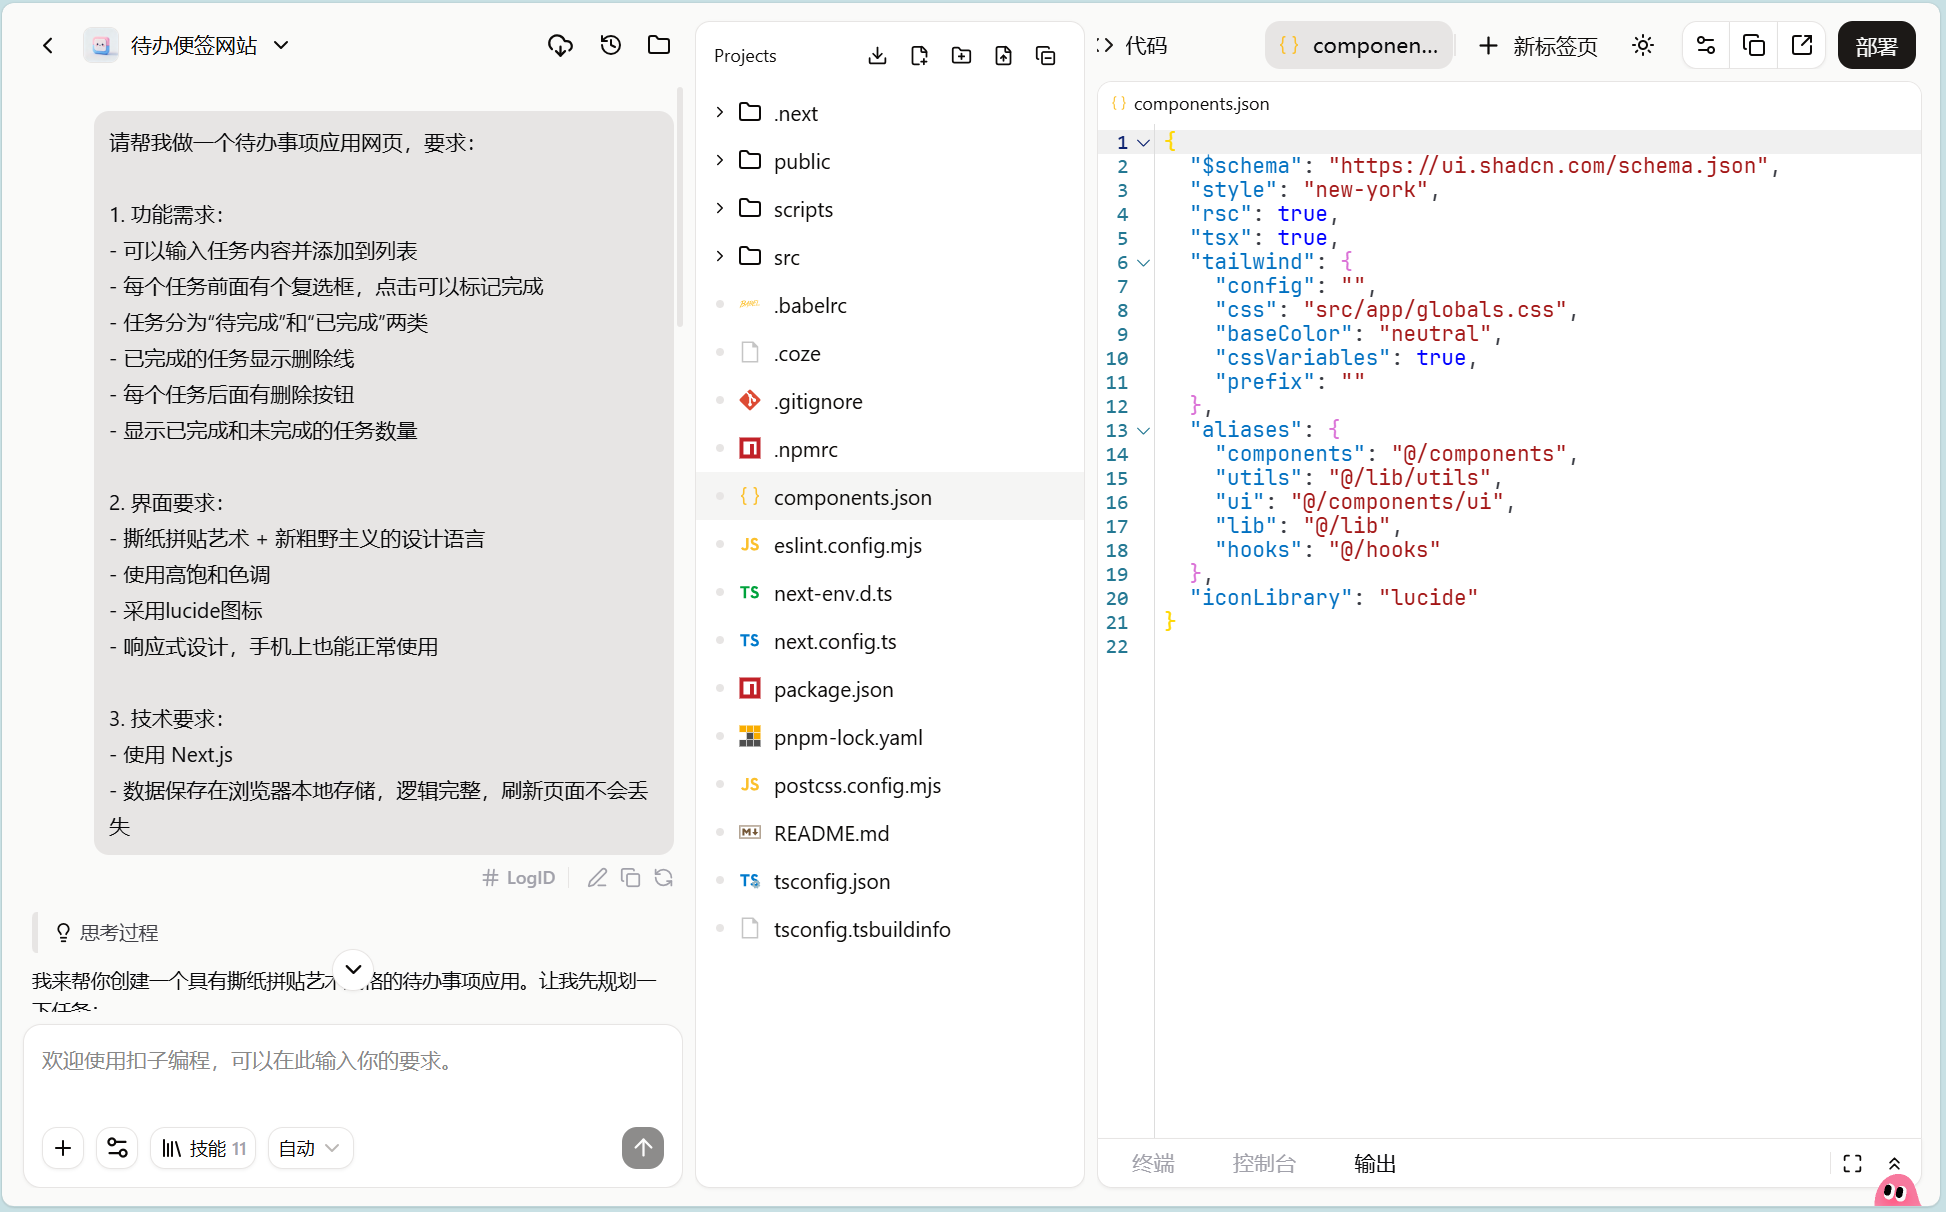Click the send arrow button
This screenshot has width=1946, height=1212.
tap(643, 1147)
